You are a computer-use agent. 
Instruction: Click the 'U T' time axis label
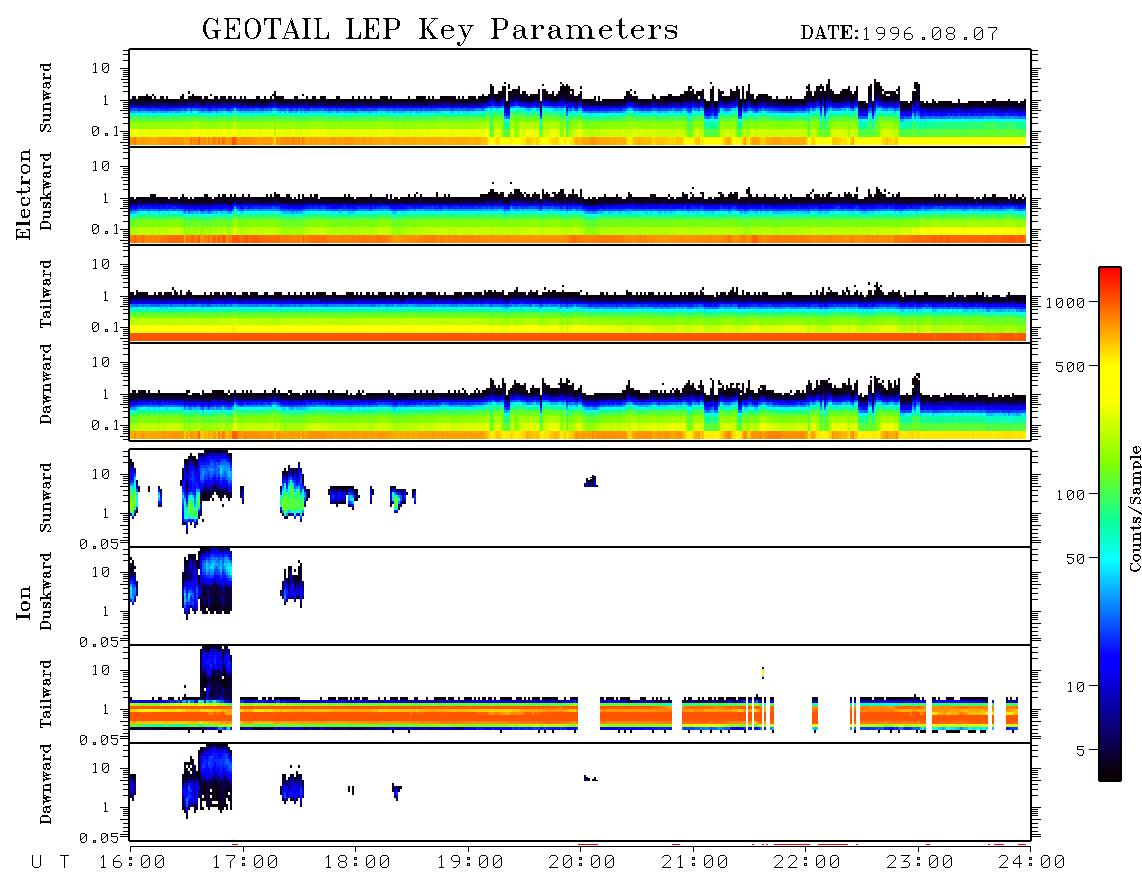pyautogui.click(x=51, y=863)
